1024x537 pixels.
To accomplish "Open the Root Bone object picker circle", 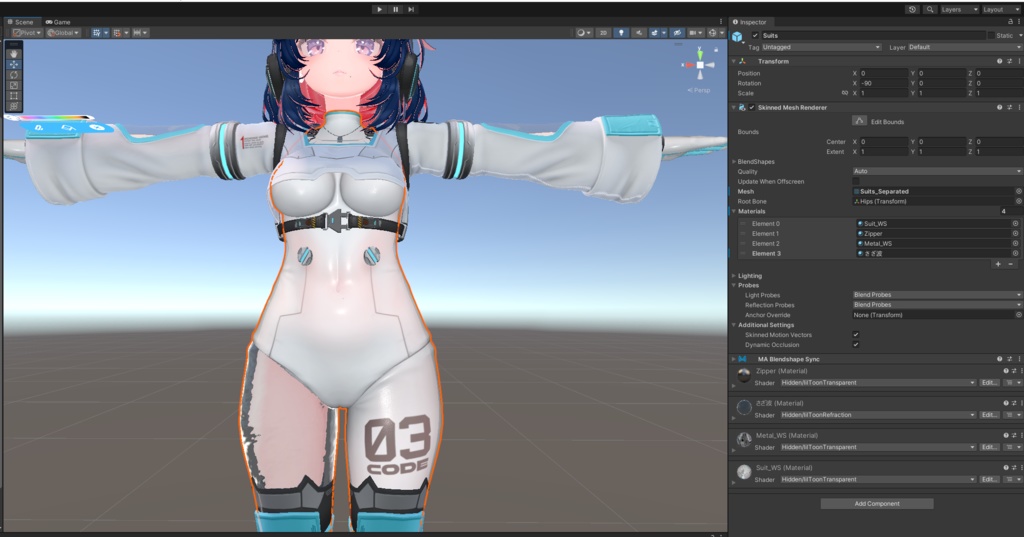I will pyautogui.click(x=1018, y=201).
